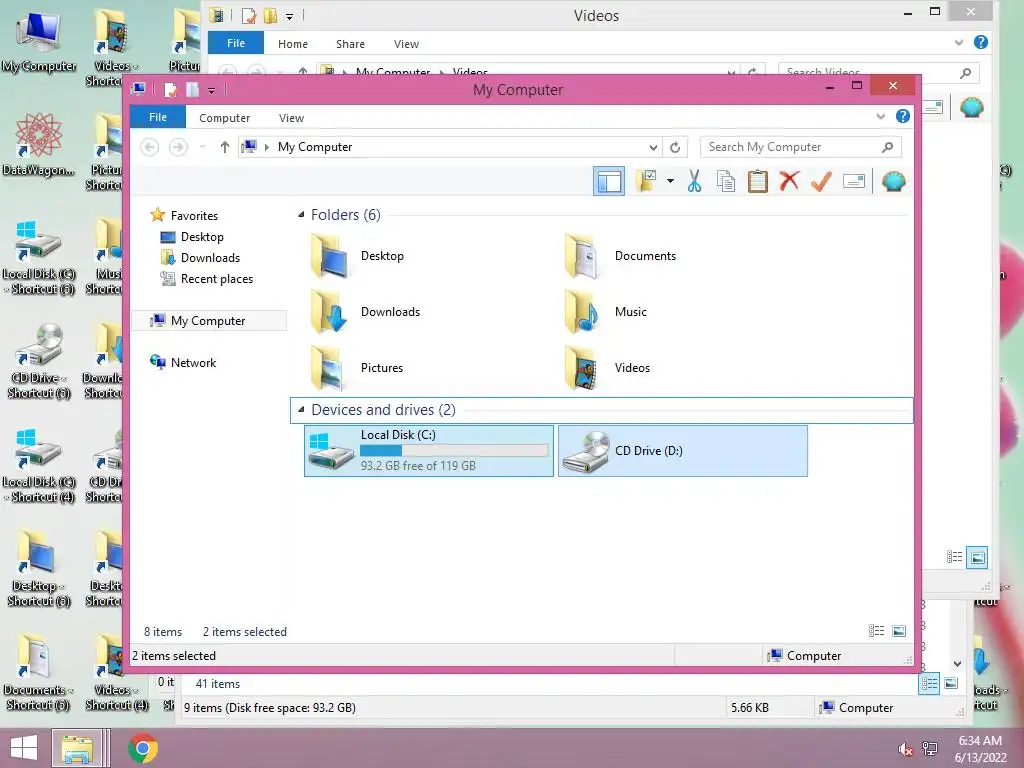Click the Rename icon in toolbar
Viewport: 1024px width, 768px height.
point(854,181)
